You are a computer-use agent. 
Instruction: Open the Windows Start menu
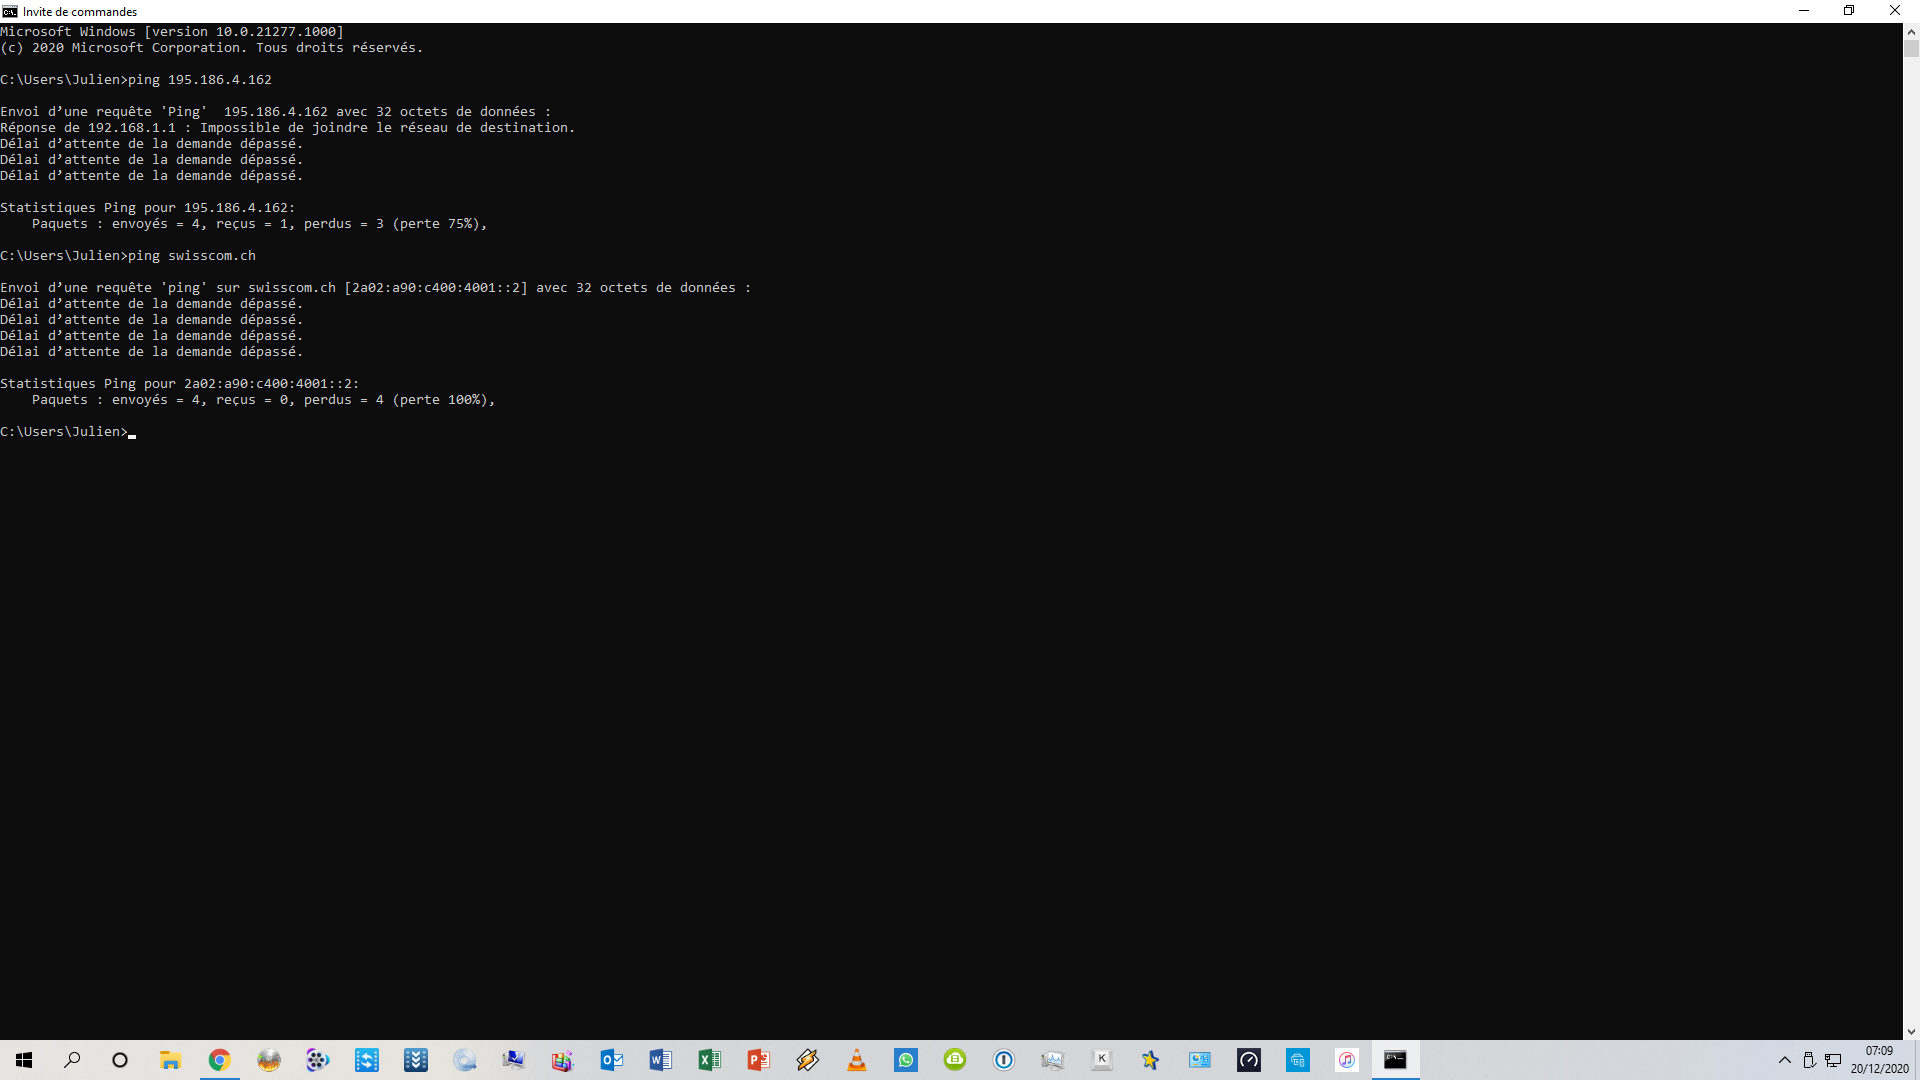[24, 1060]
